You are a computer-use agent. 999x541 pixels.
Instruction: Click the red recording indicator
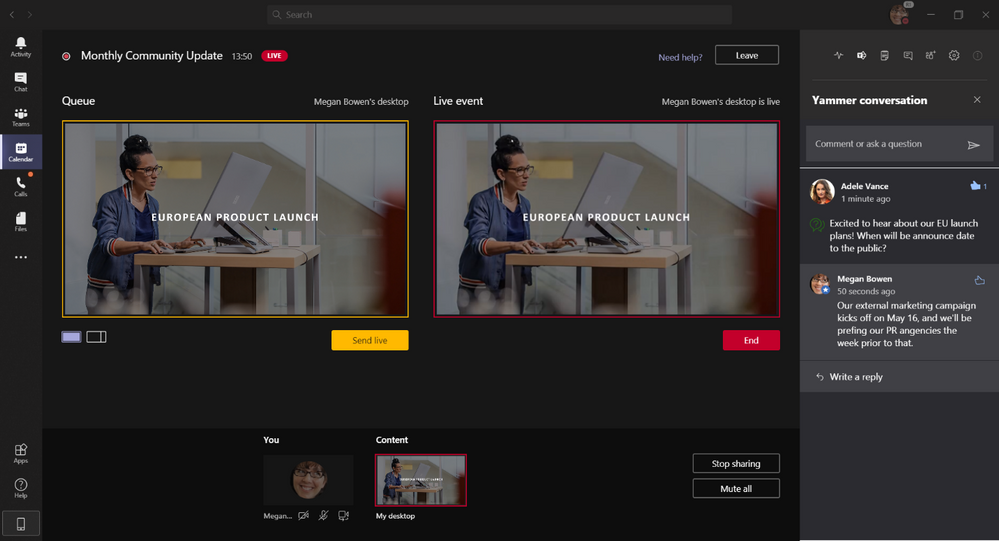66,56
